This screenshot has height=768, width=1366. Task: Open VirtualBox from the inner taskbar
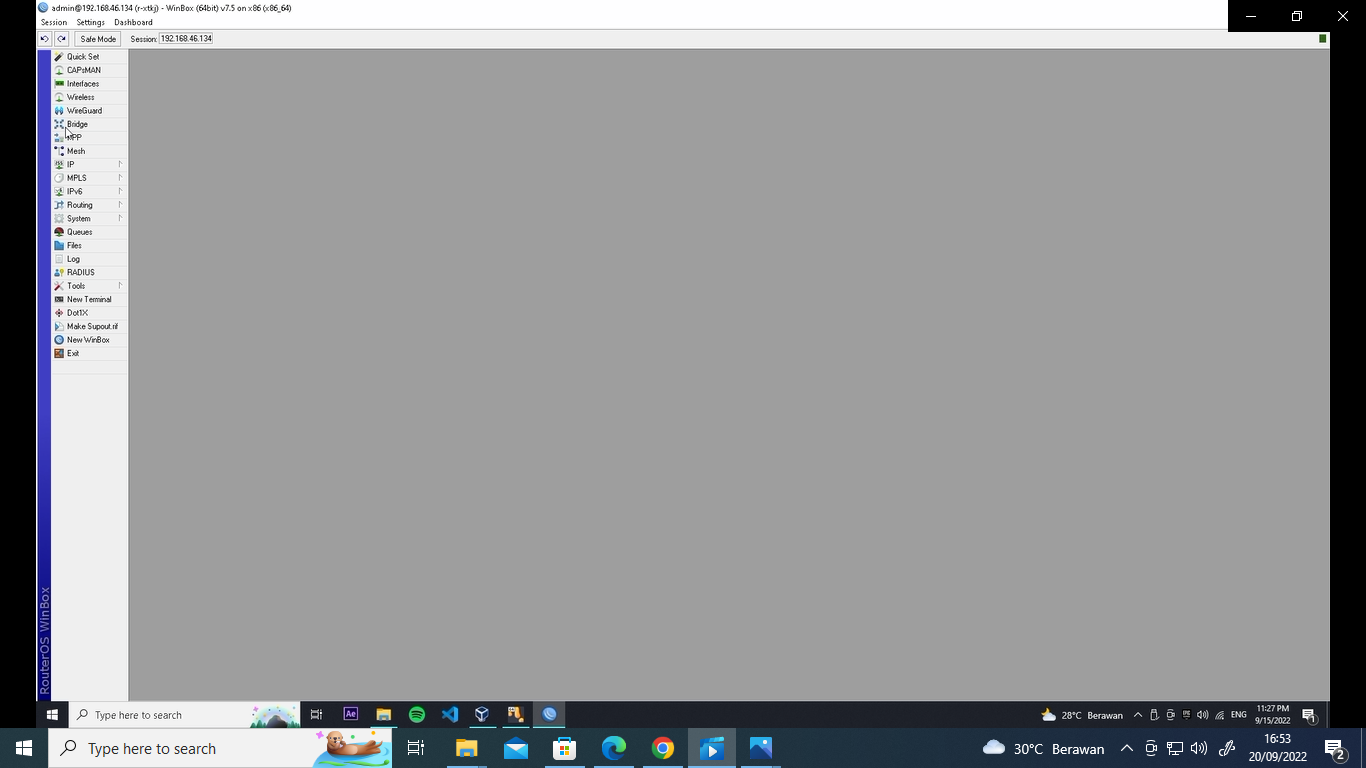[x=482, y=714]
